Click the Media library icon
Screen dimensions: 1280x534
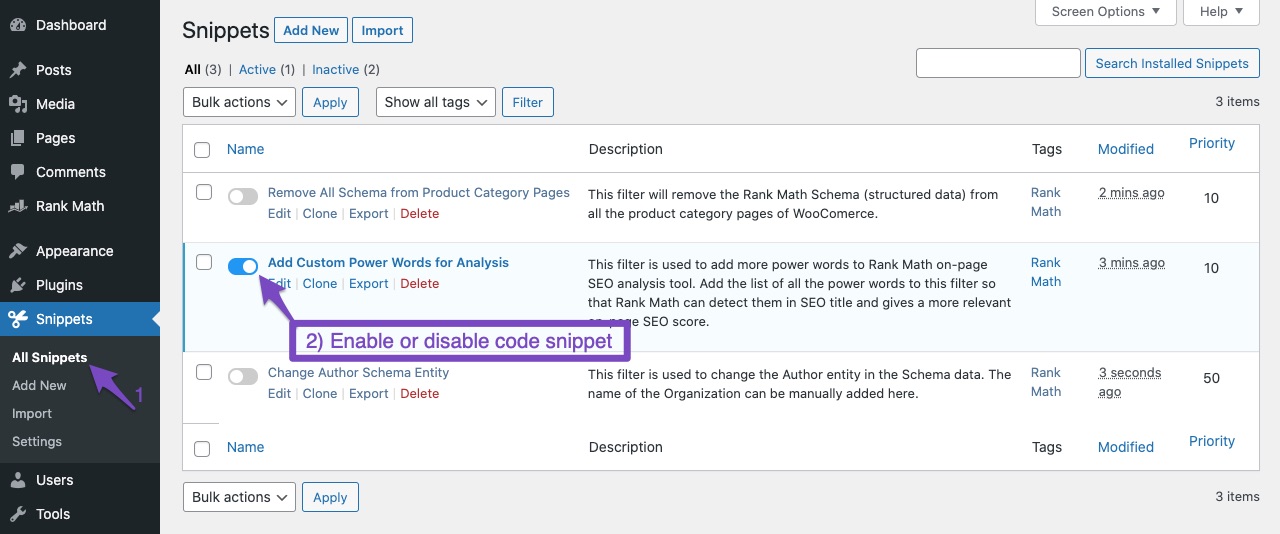click(x=18, y=104)
